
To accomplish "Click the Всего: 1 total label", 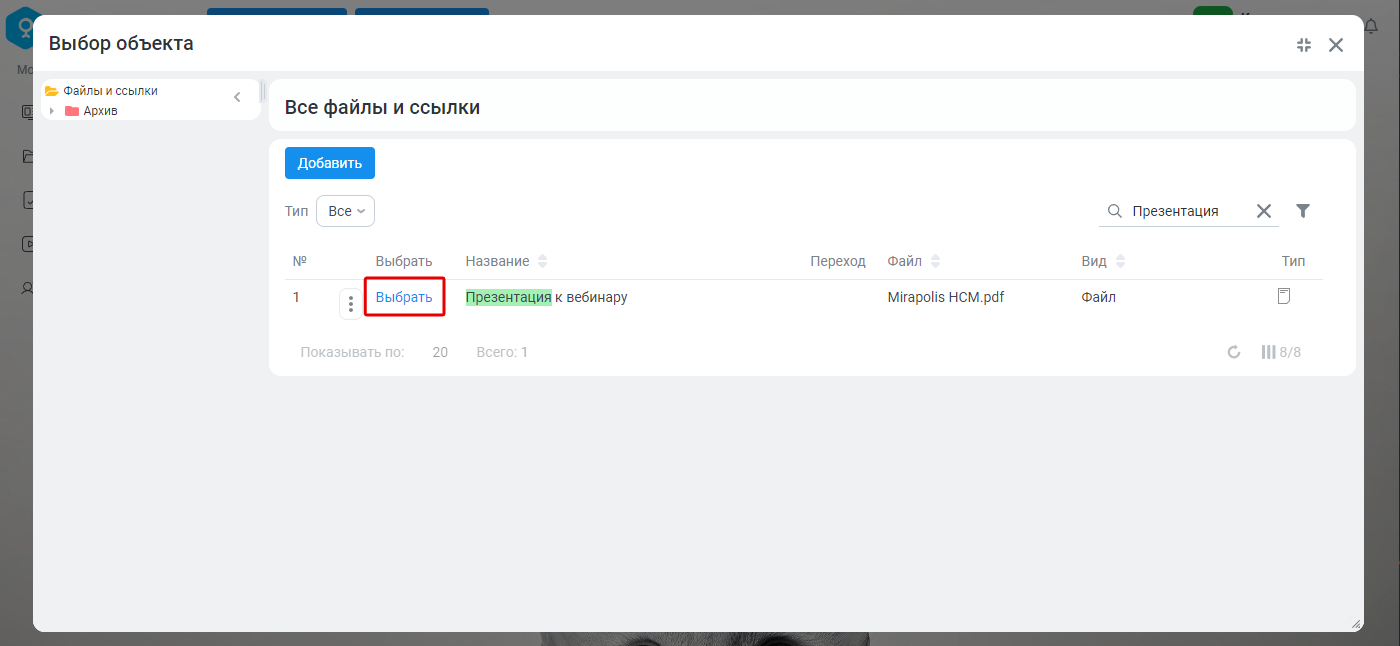I will tap(502, 352).
